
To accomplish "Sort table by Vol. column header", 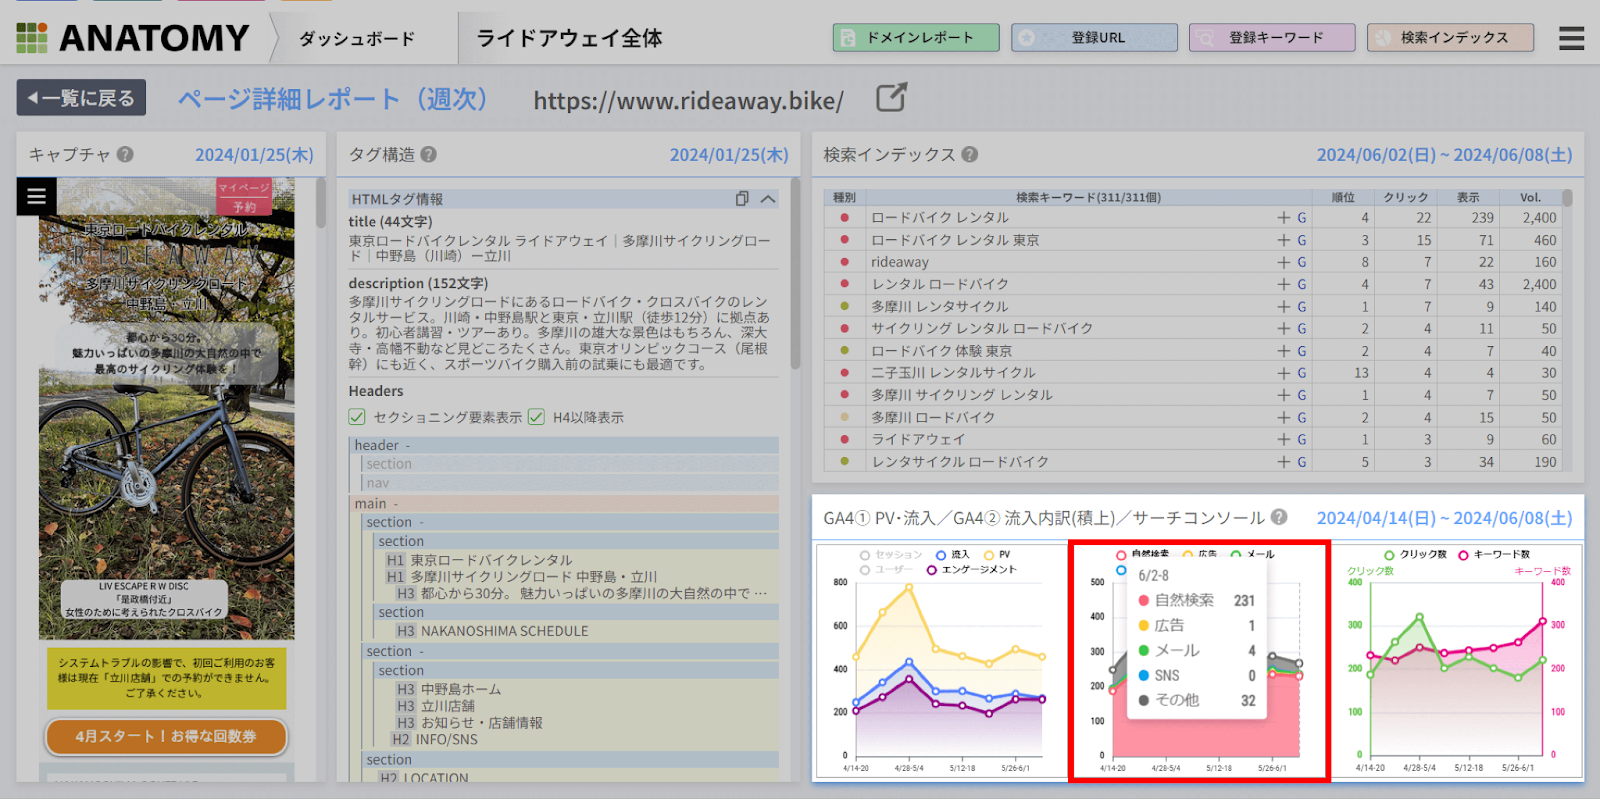I will (1530, 197).
